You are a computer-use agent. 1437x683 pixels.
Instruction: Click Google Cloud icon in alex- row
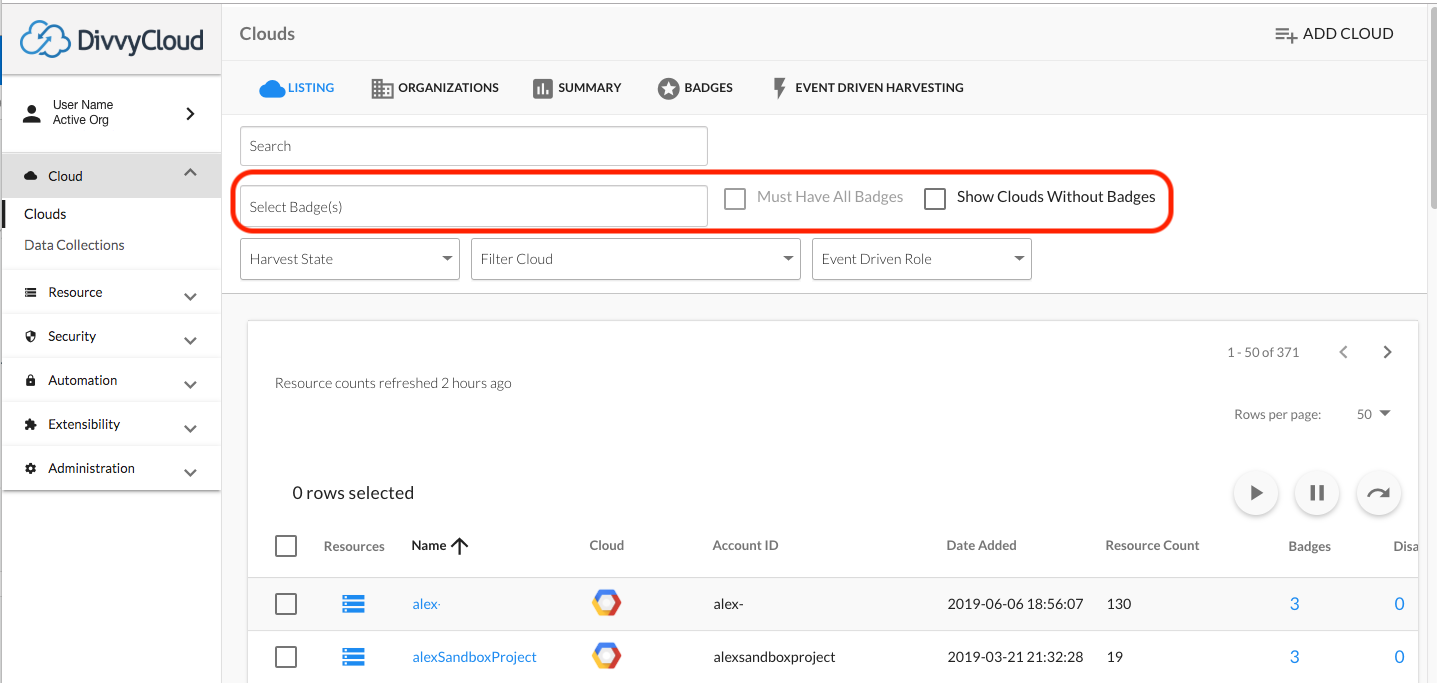[606, 603]
